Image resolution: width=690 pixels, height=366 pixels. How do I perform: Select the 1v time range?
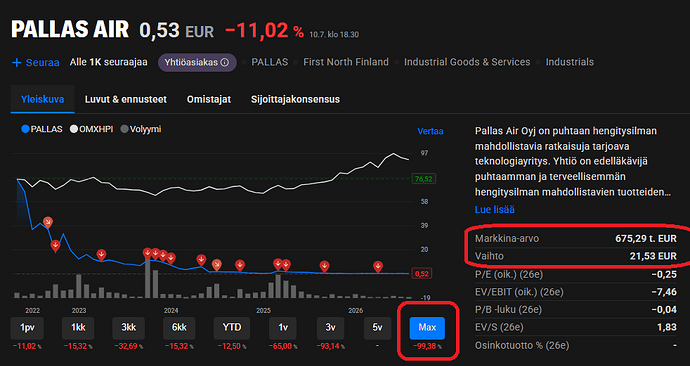coord(283,328)
